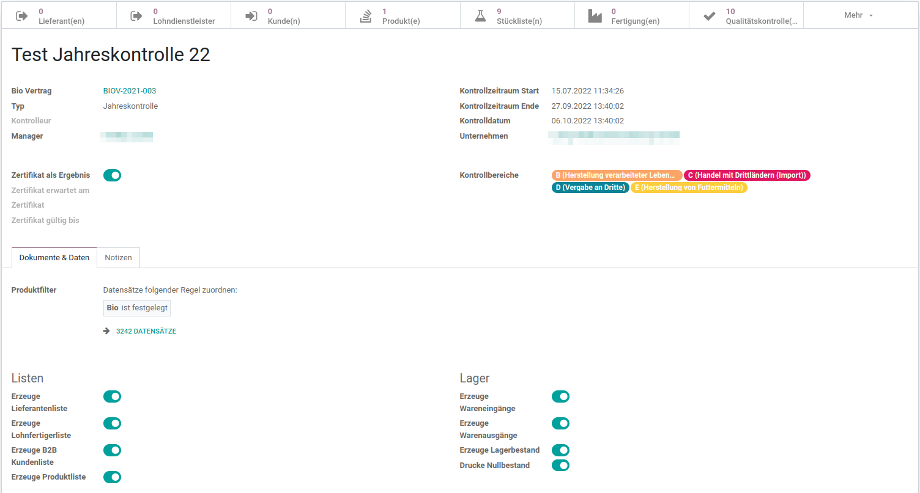The height and width of the screenshot is (493, 920).
Task: Open the Kunde(n) stat button
Action: coord(287,15)
